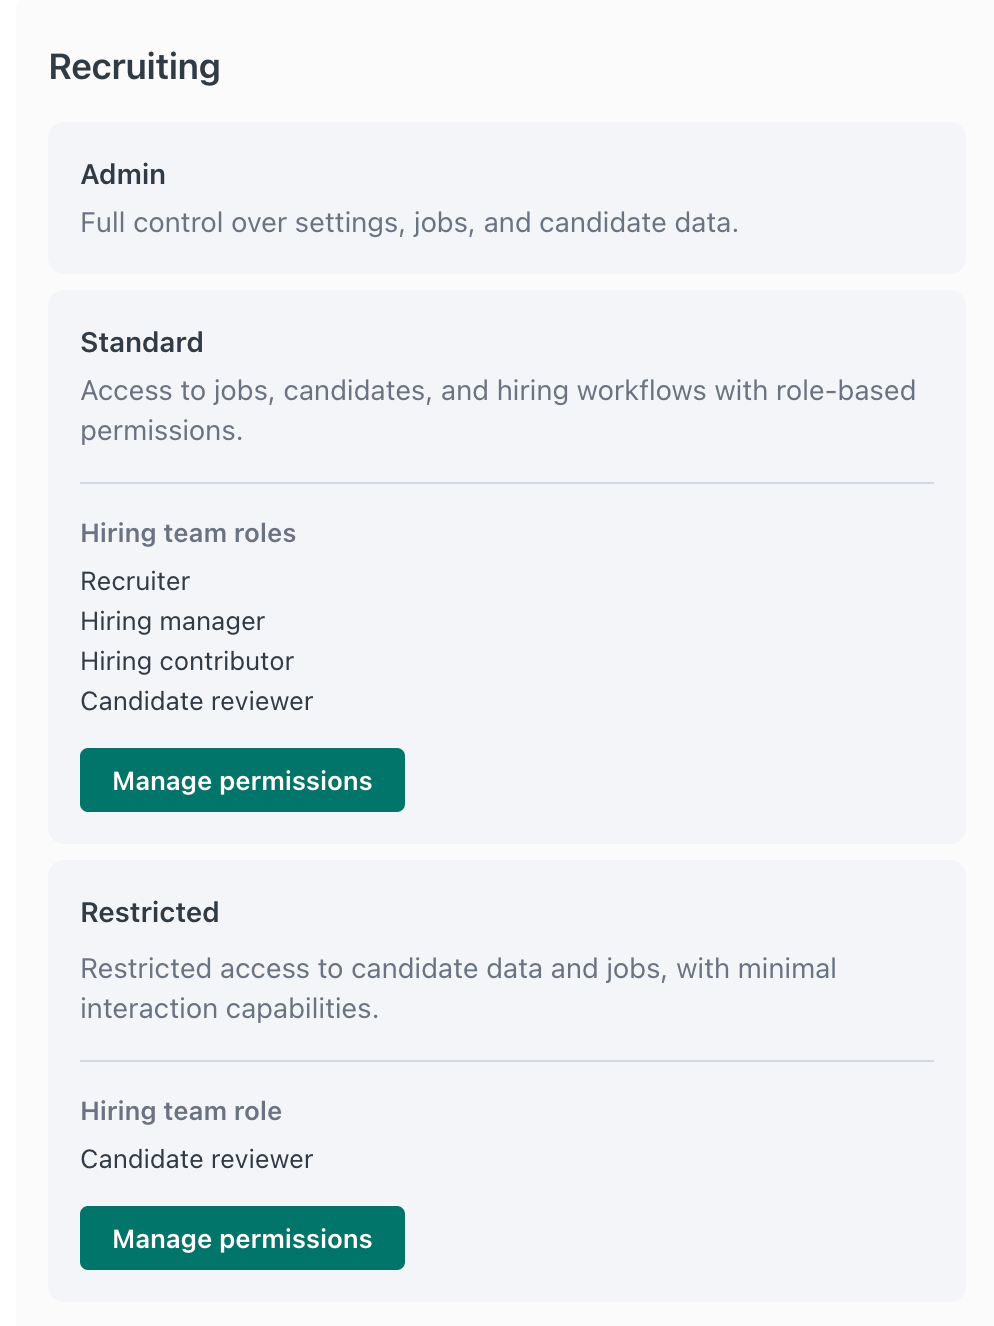Select the Standard access level title
The image size is (994, 1326).
point(142,342)
